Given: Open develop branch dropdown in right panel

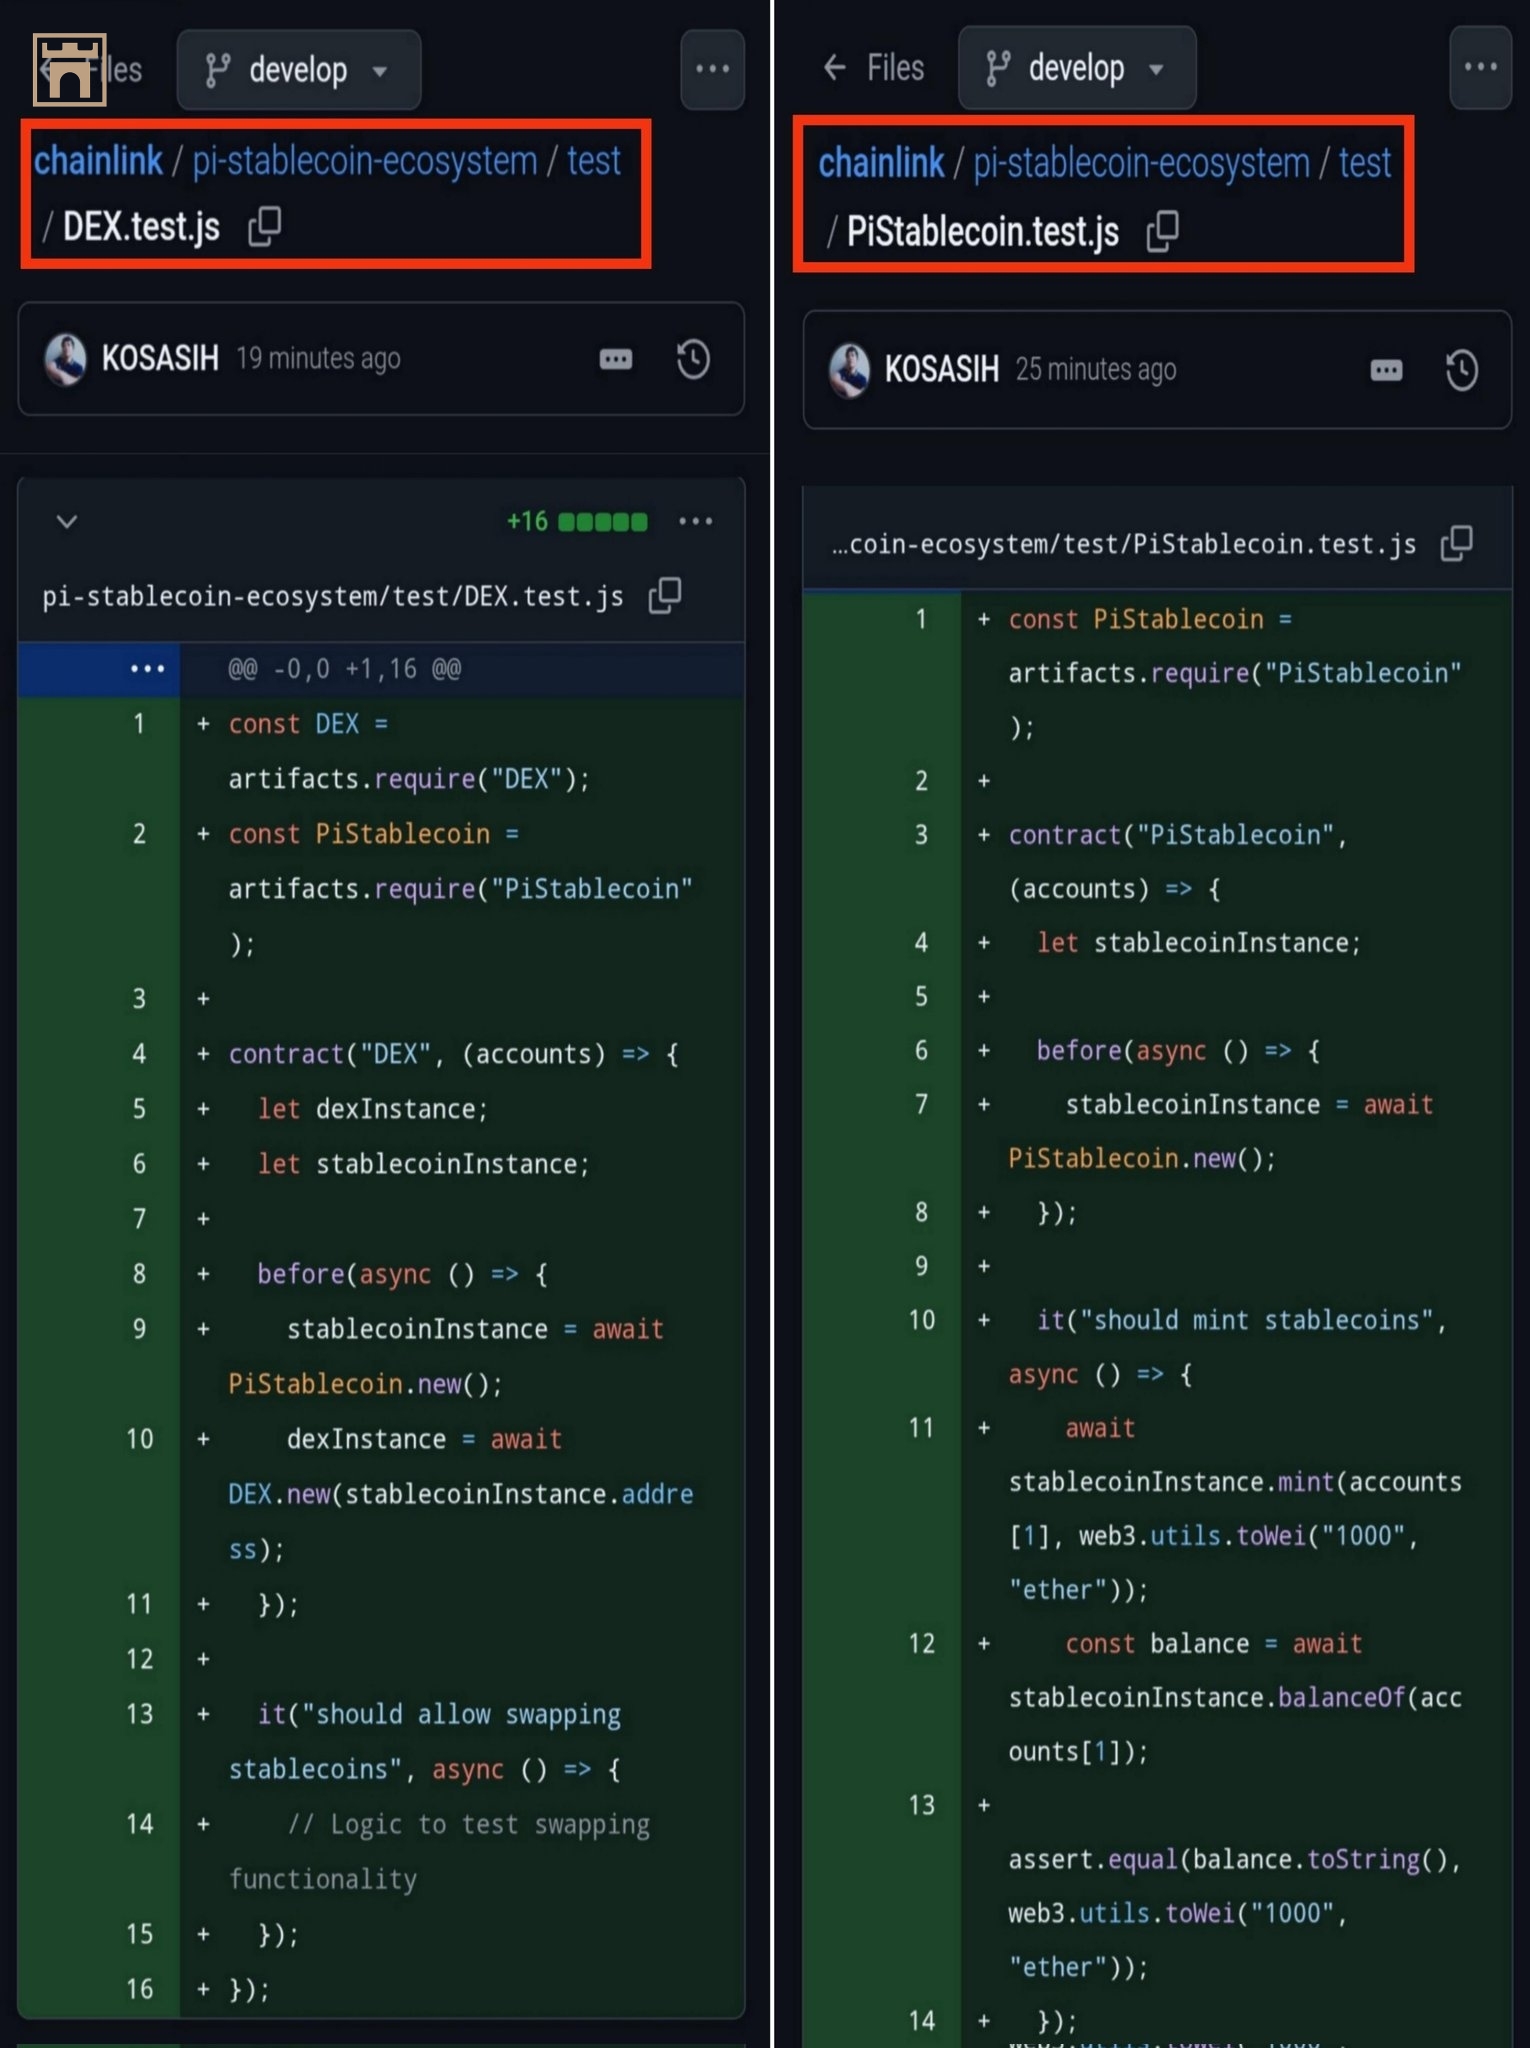Looking at the screenshot, I should click(1077, 68).
